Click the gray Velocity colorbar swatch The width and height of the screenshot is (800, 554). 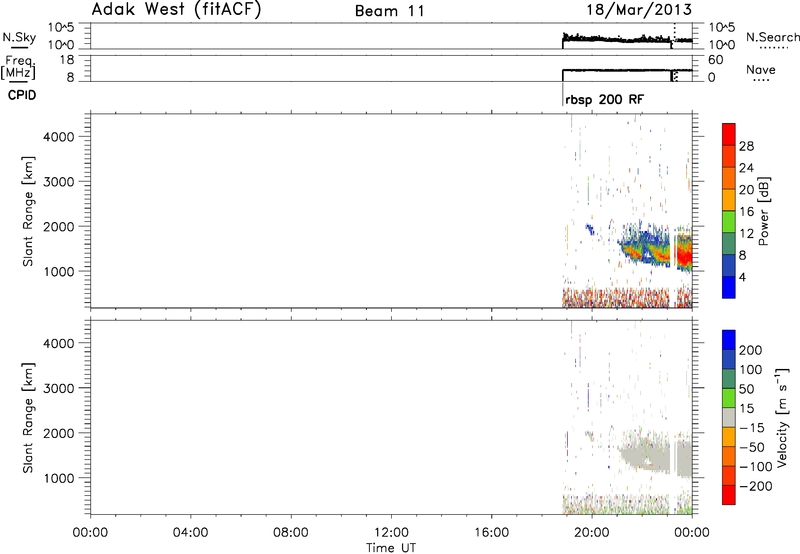(729, 418)
